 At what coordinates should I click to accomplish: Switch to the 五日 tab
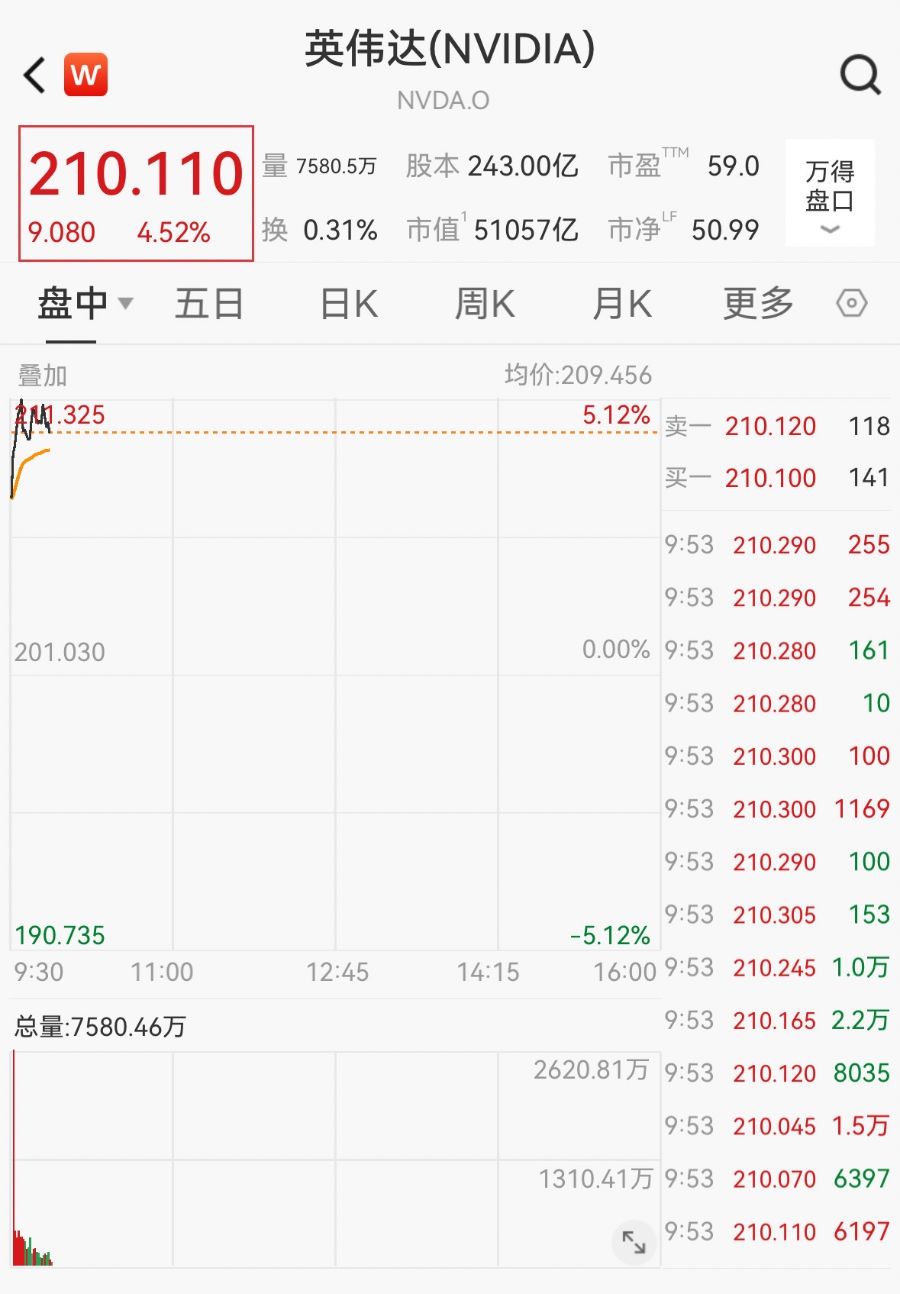tap(209, 303)
